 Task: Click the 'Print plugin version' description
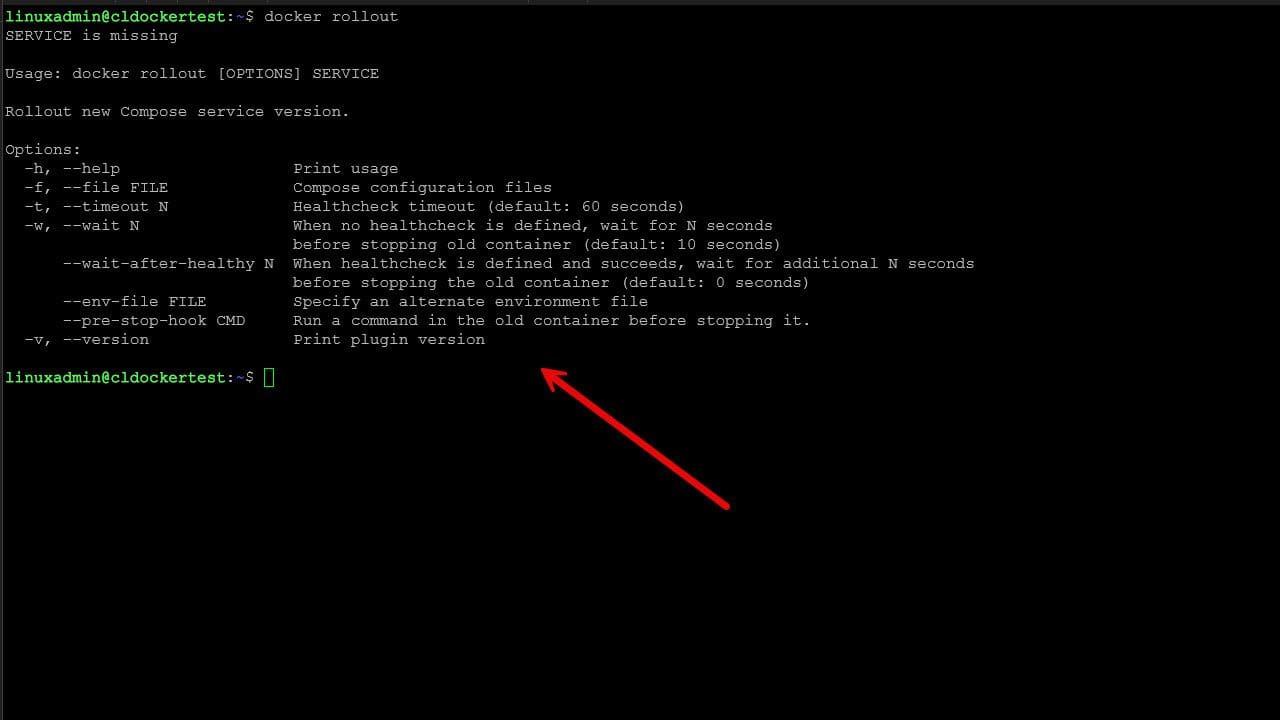click(389, 339)
